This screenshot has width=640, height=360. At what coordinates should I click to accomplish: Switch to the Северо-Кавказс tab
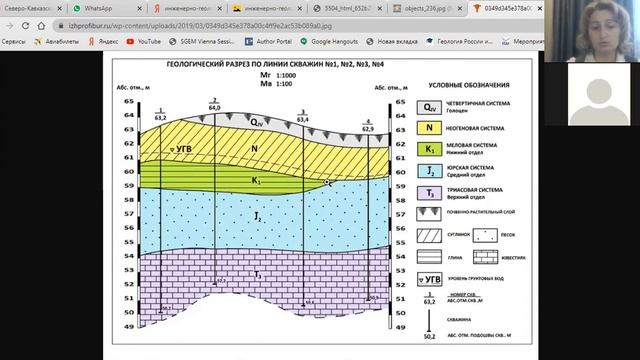pos(31,8)
